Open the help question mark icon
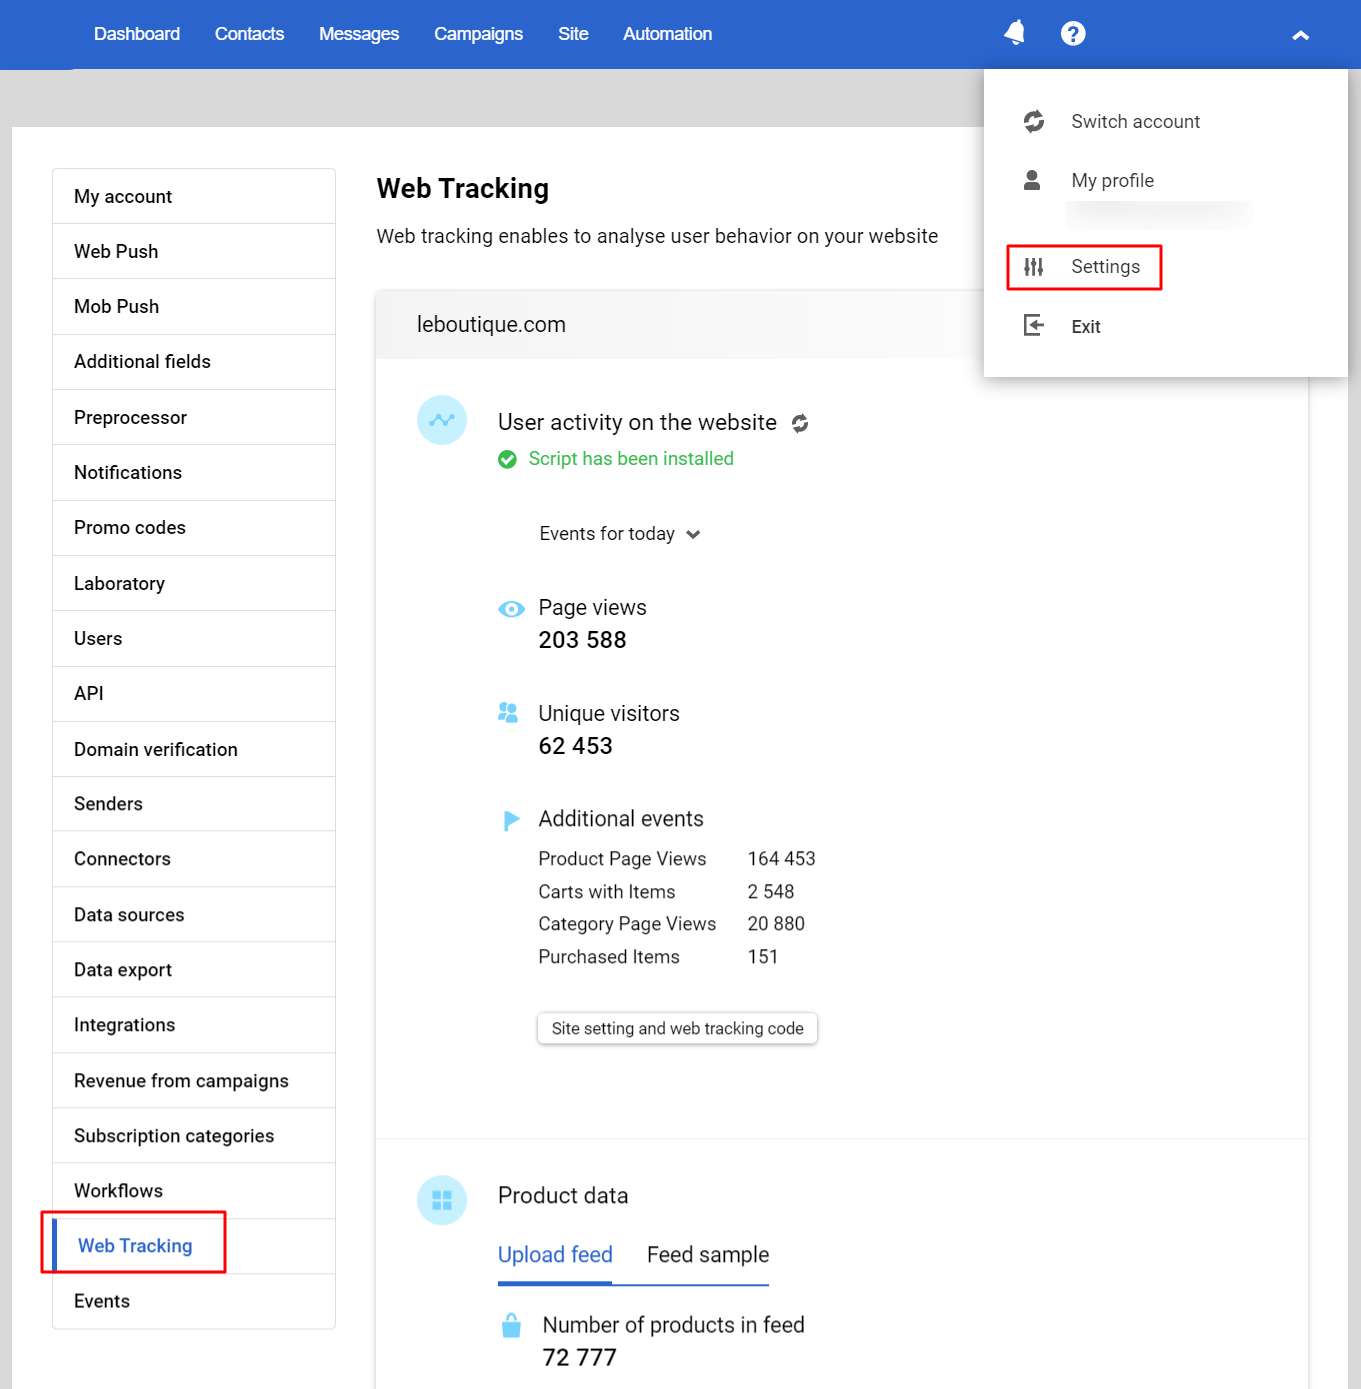The height and width of the screenshot is (1389, 1361). coord(1073,34)
